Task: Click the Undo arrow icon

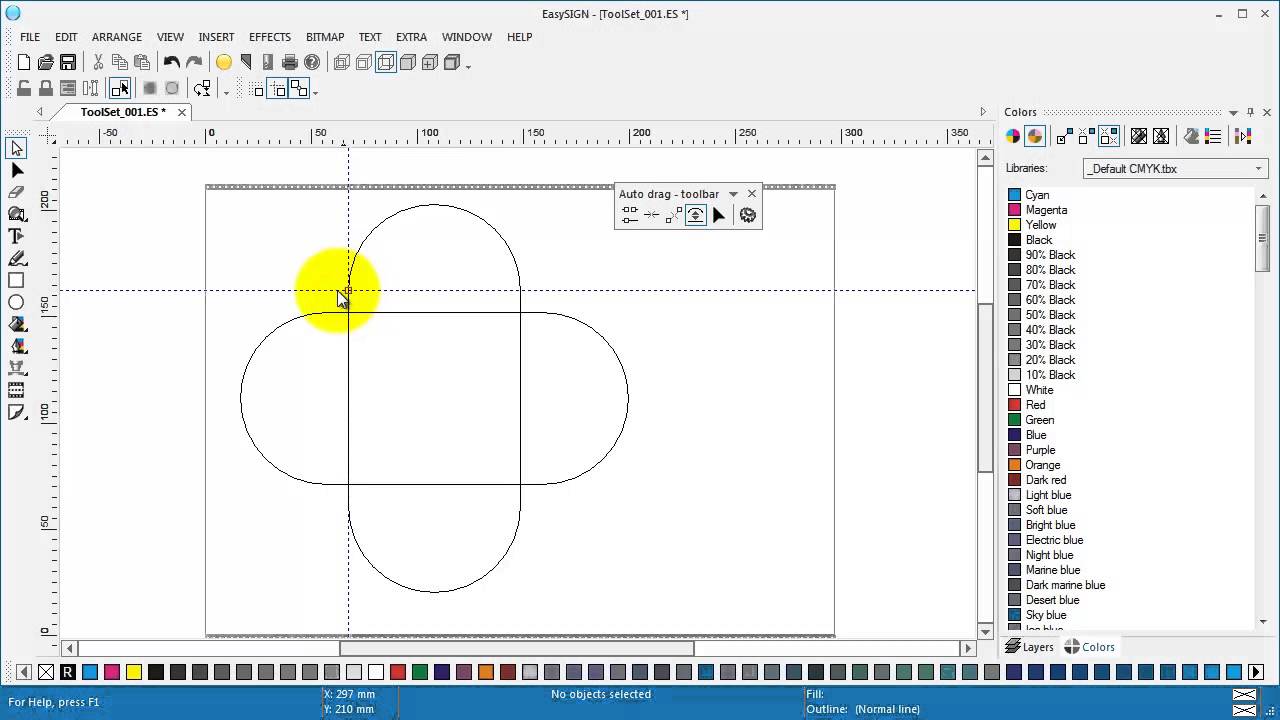Action: [171, 63]
